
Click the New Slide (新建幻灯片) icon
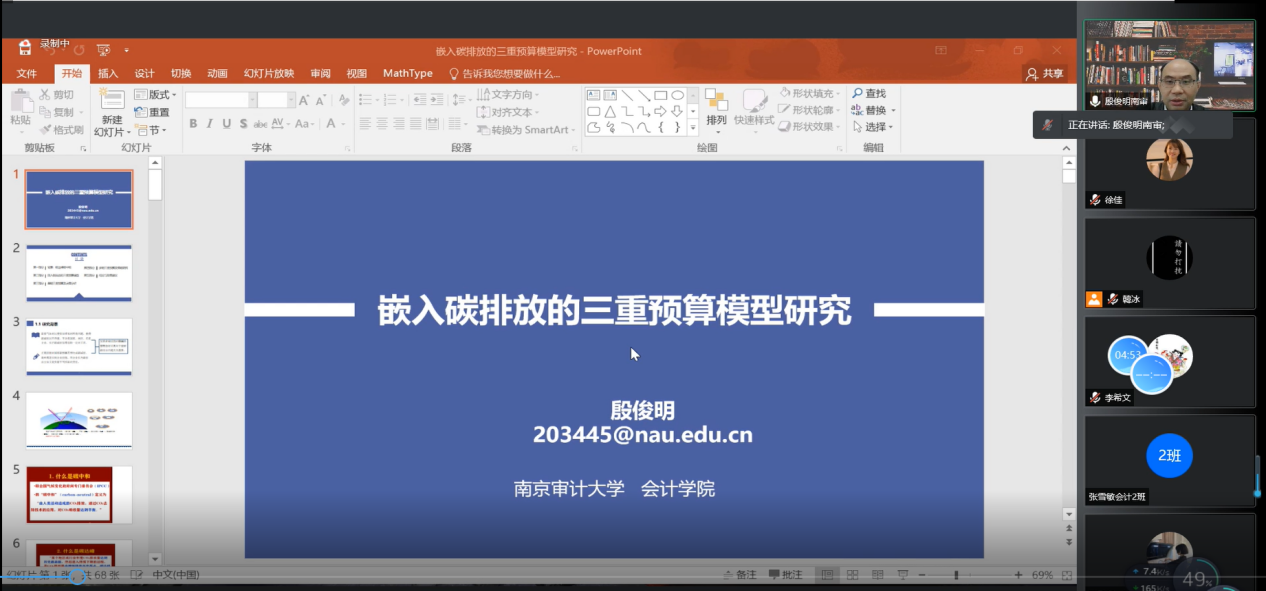click(x=112, y=100)
